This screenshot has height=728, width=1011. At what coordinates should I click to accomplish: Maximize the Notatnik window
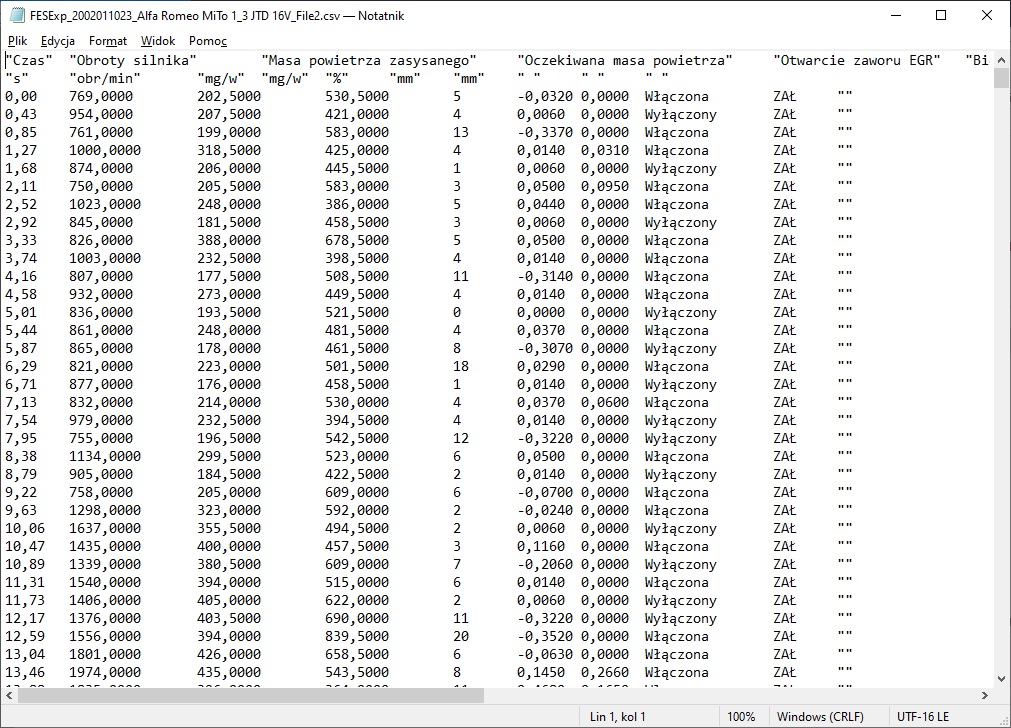(941, 15)
